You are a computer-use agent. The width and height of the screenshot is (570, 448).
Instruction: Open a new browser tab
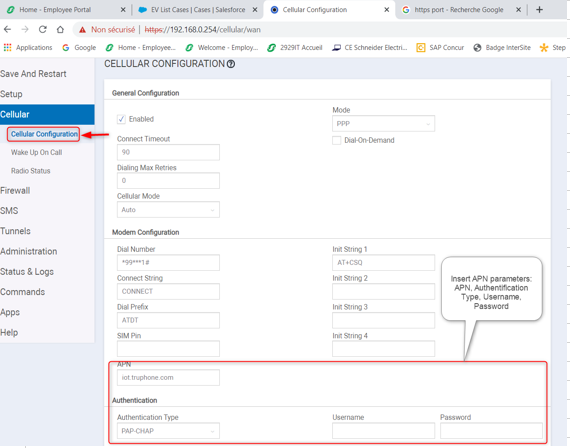point(539,10)
